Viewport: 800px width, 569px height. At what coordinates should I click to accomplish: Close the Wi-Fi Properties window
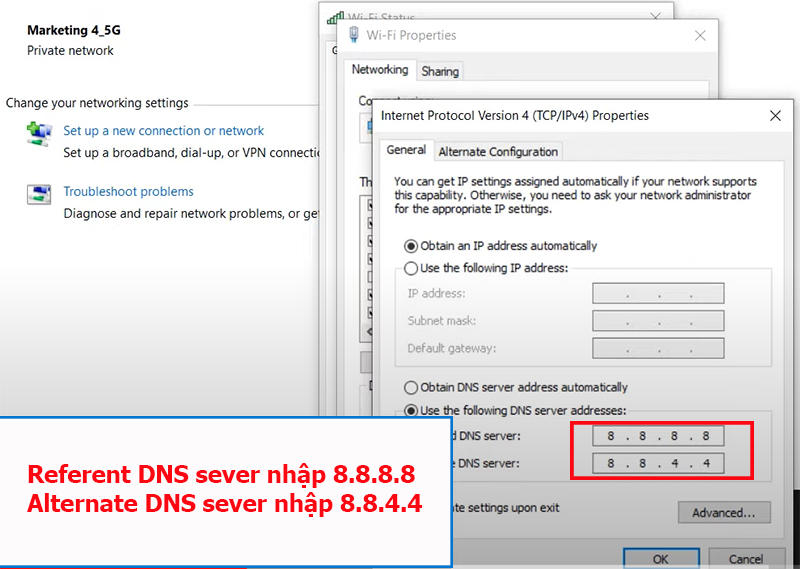[700, 35]
